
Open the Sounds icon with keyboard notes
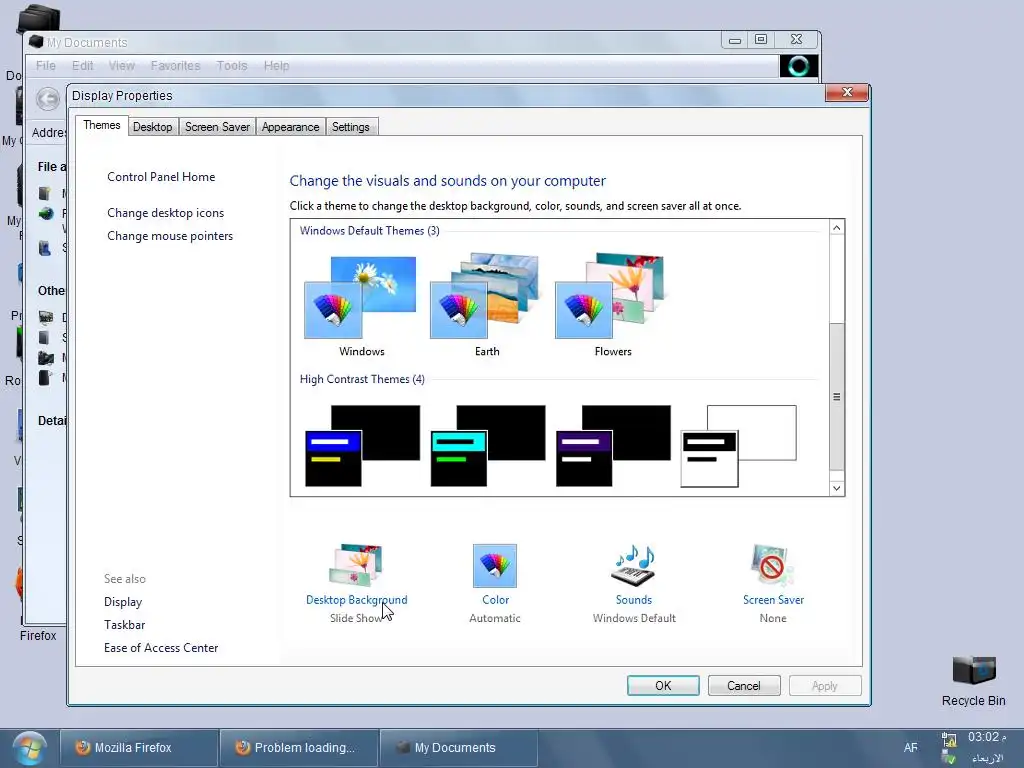[x=633, y=566]
